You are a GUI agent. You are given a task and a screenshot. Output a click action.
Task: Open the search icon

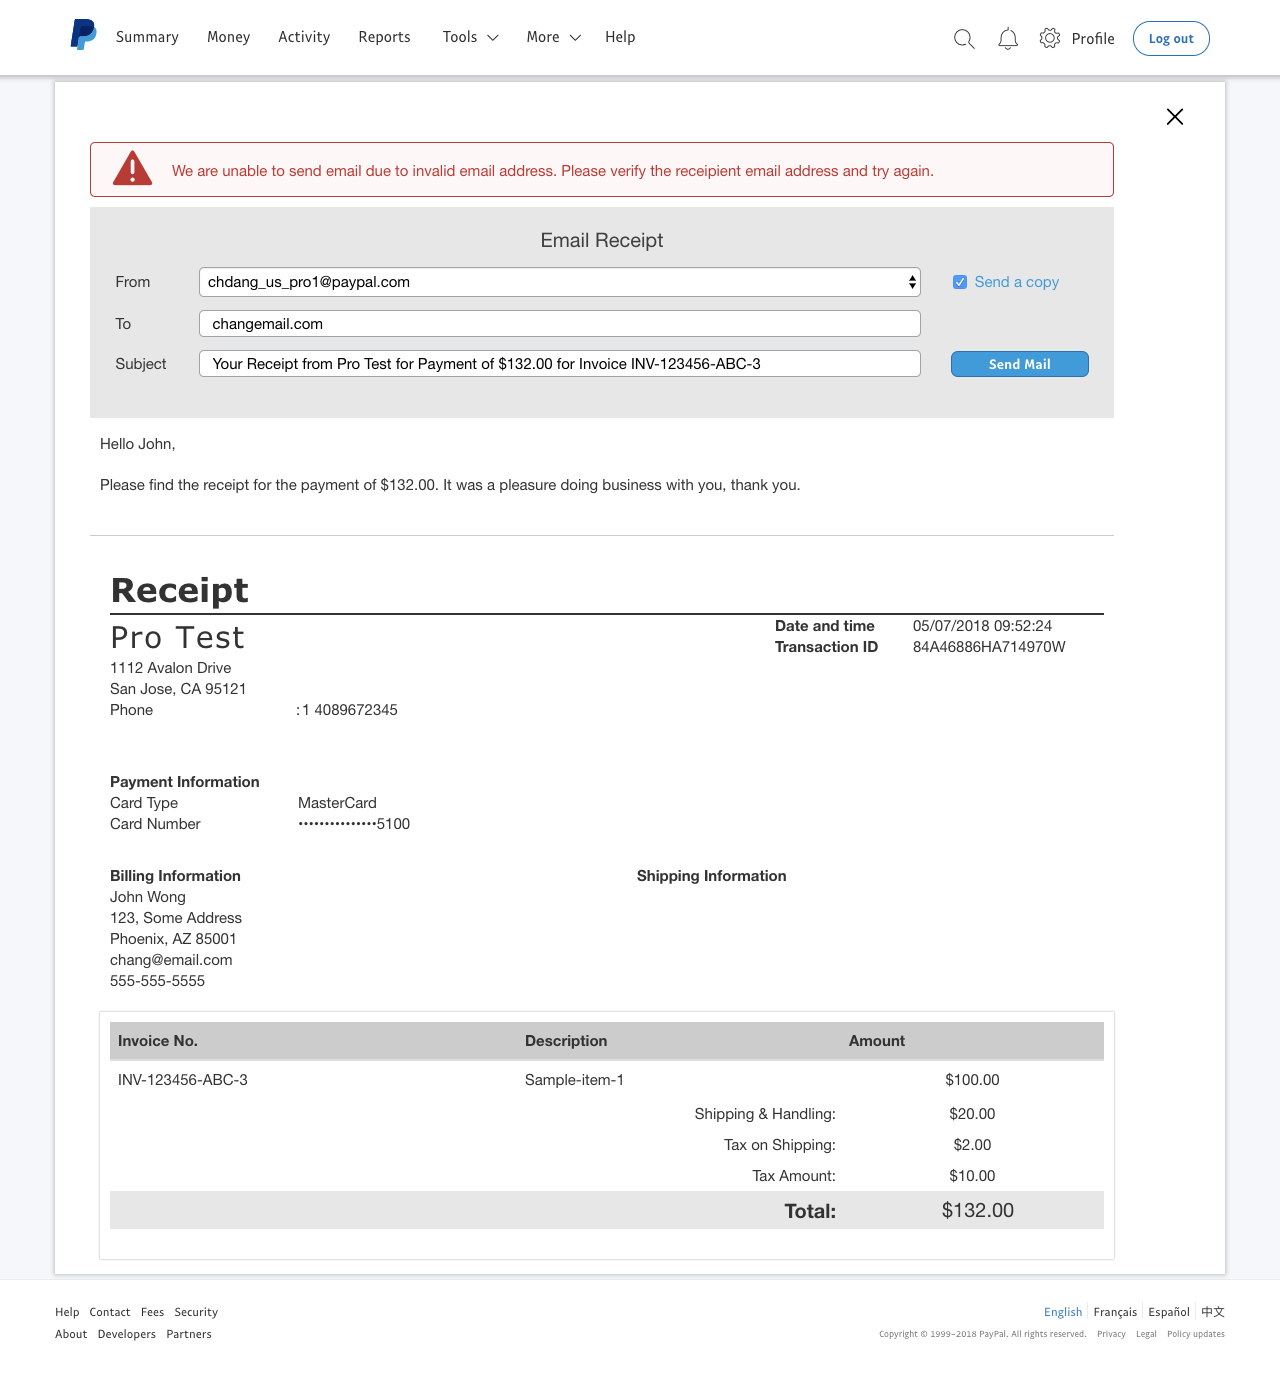point(963,38)
